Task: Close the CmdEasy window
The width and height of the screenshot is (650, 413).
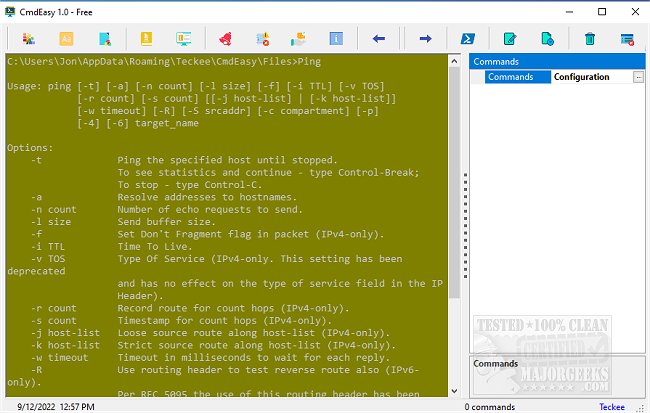Action: pyautogui.click(x=635, y=12)
